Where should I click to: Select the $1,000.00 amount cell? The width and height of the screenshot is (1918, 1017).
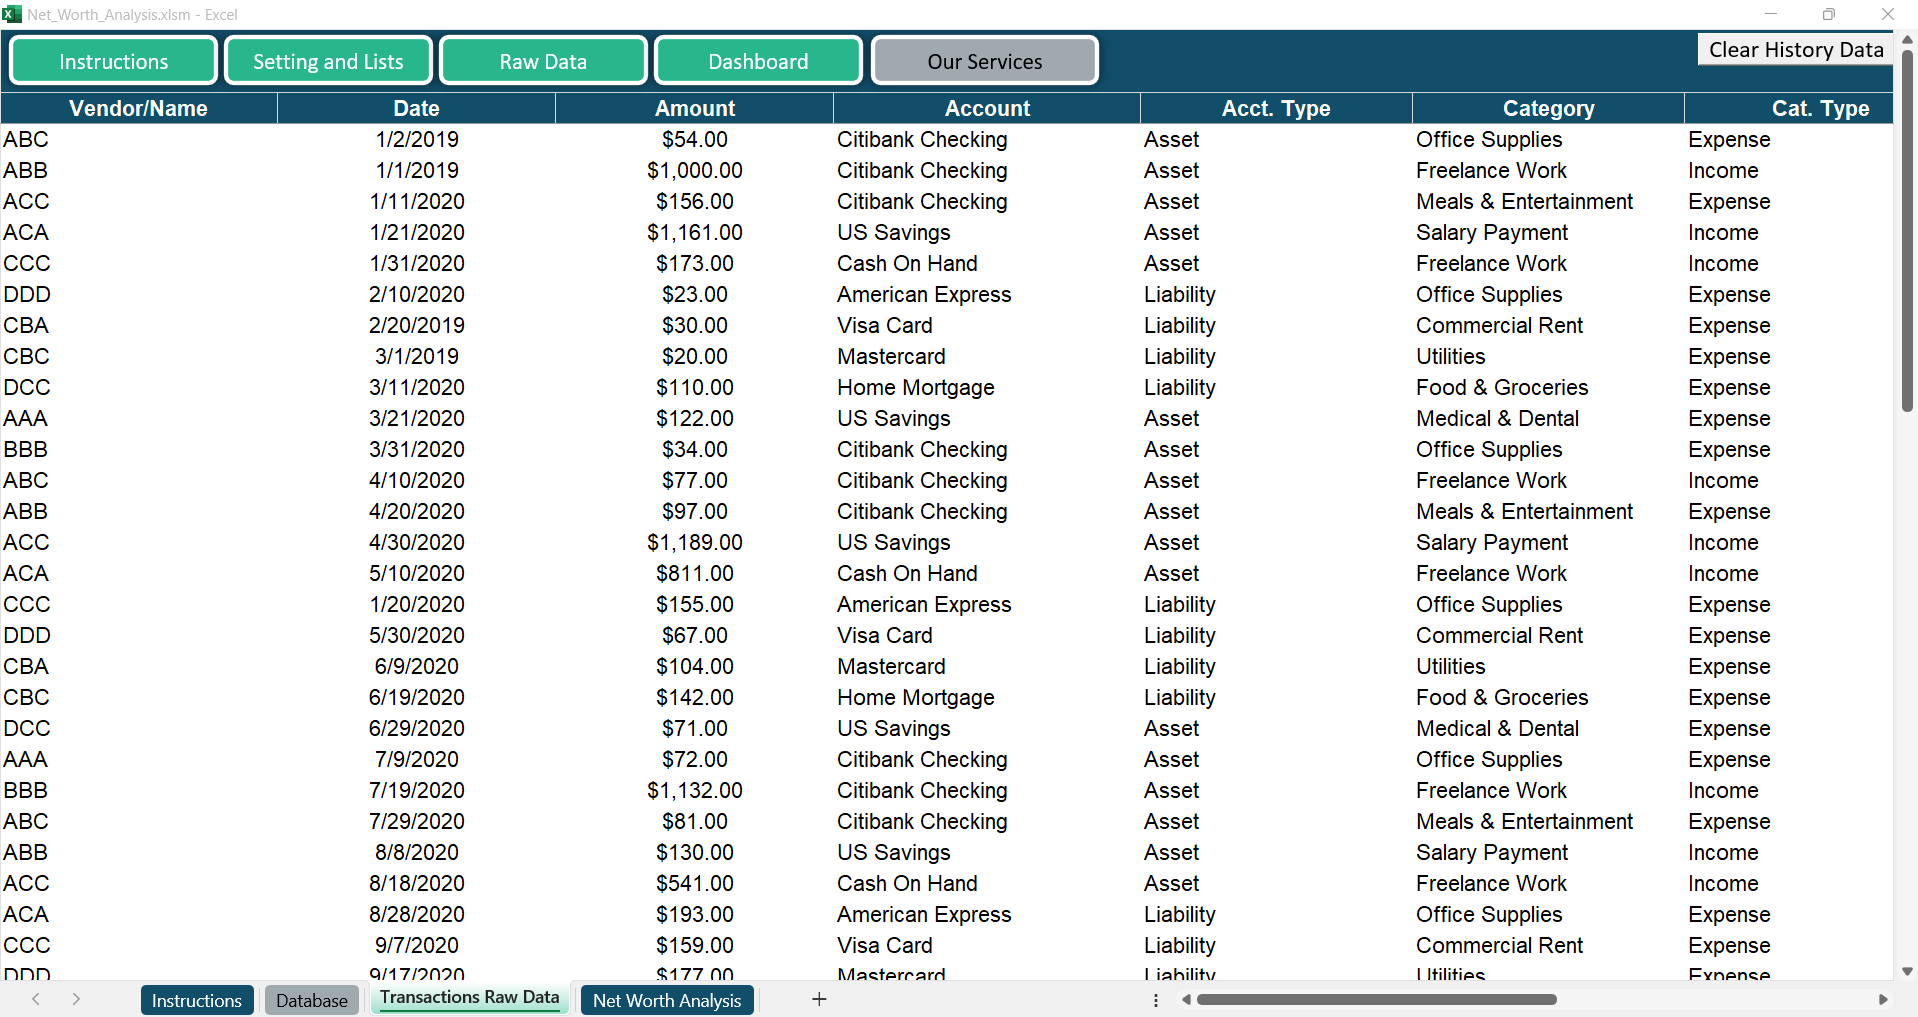tap(694, 171)
